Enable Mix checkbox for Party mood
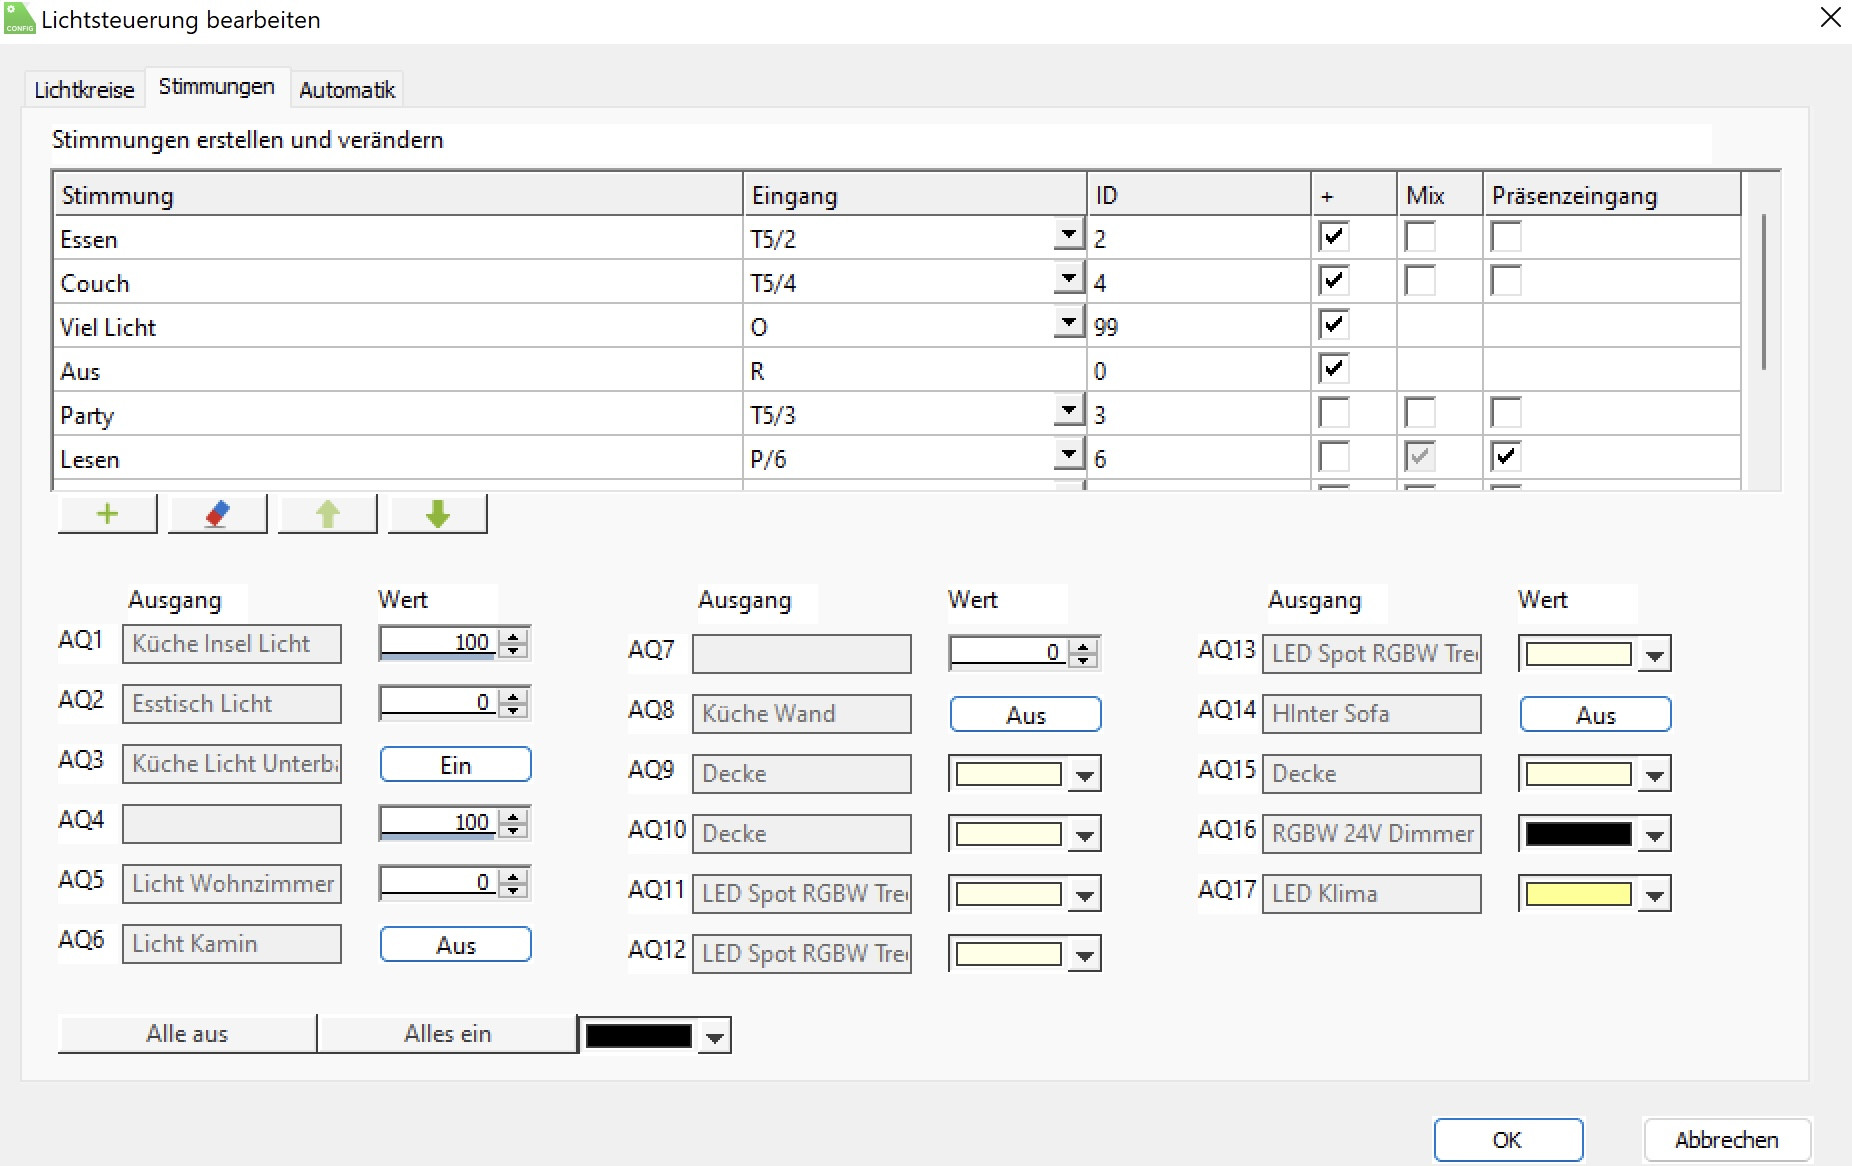 (1419, 413)
